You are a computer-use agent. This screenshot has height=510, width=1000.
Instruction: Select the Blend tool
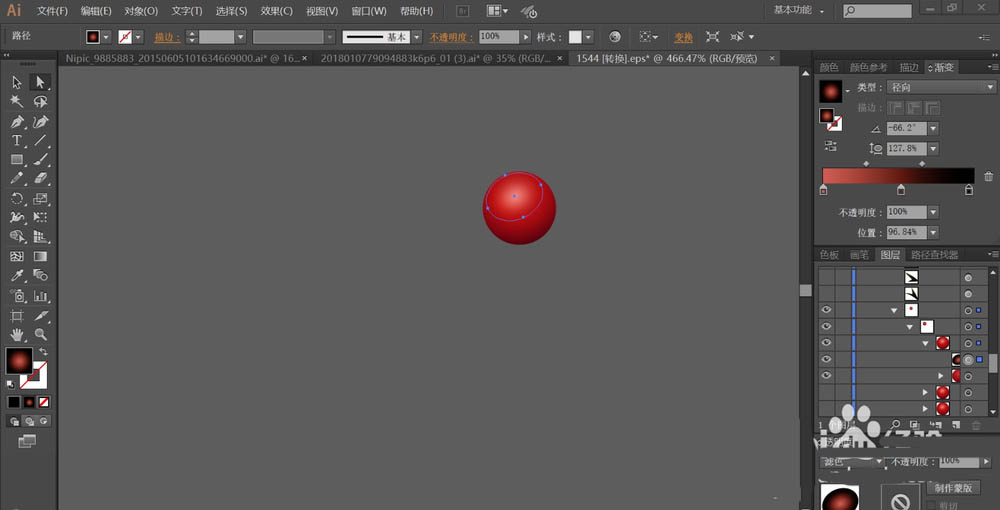40,275
